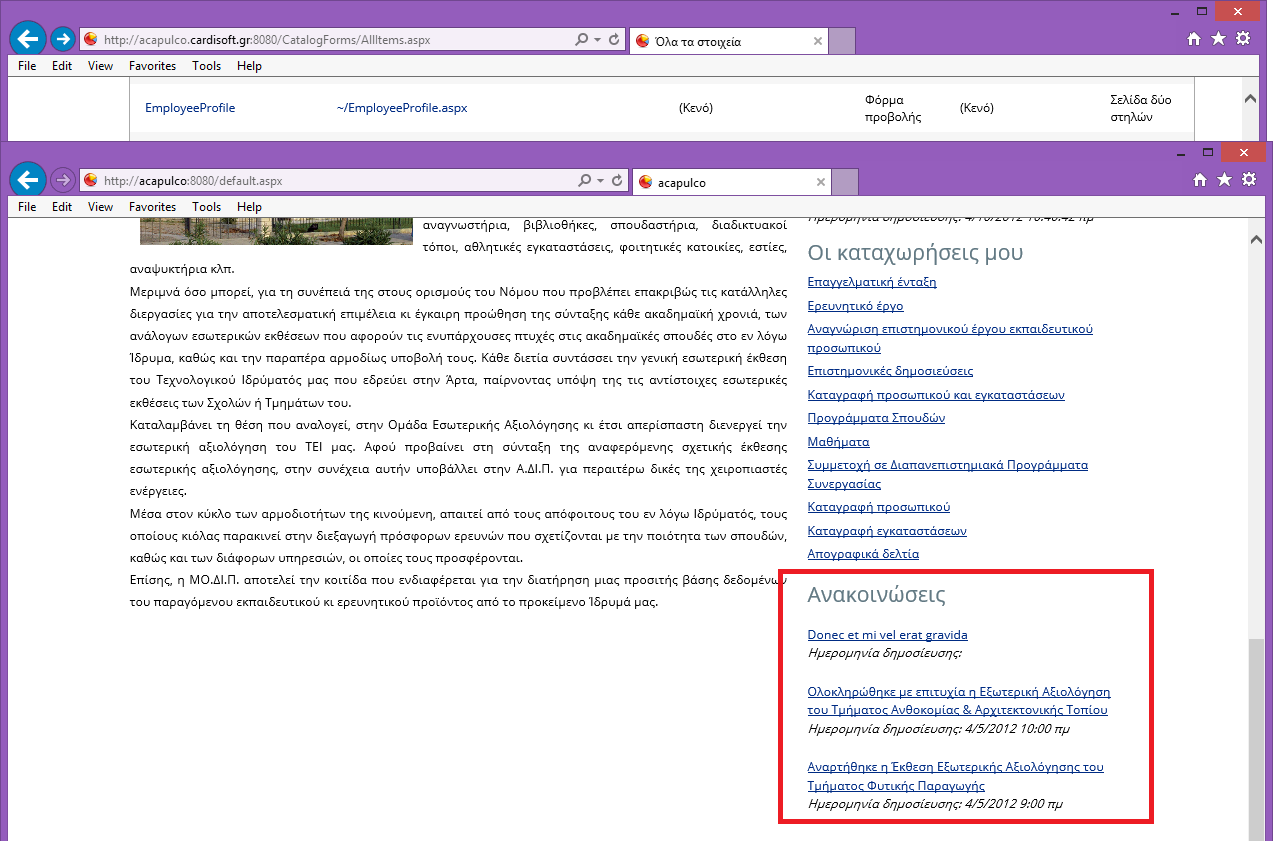Viewport: 1273px width, 841px height.
Task: Open new tab button in rear window
Action: [842, 41]
